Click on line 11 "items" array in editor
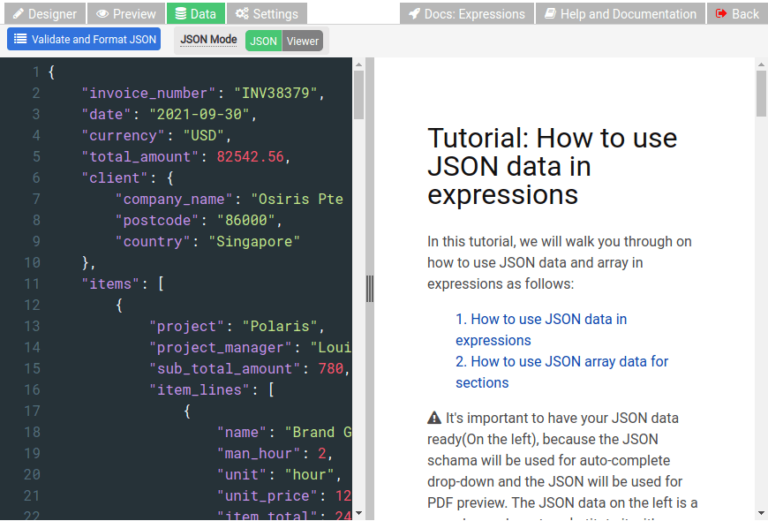Viewport: 768px width, 521px height. tap(106, 283)
